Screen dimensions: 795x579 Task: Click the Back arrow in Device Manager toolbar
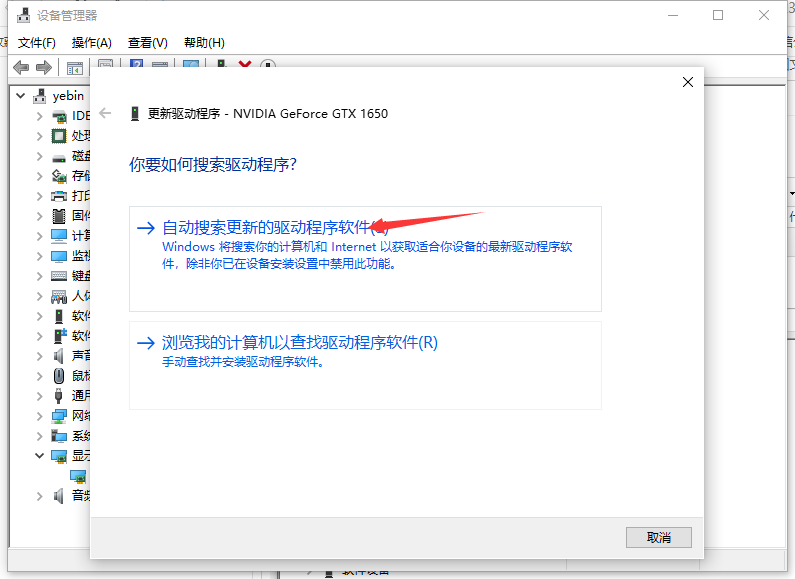pos(21,67)
